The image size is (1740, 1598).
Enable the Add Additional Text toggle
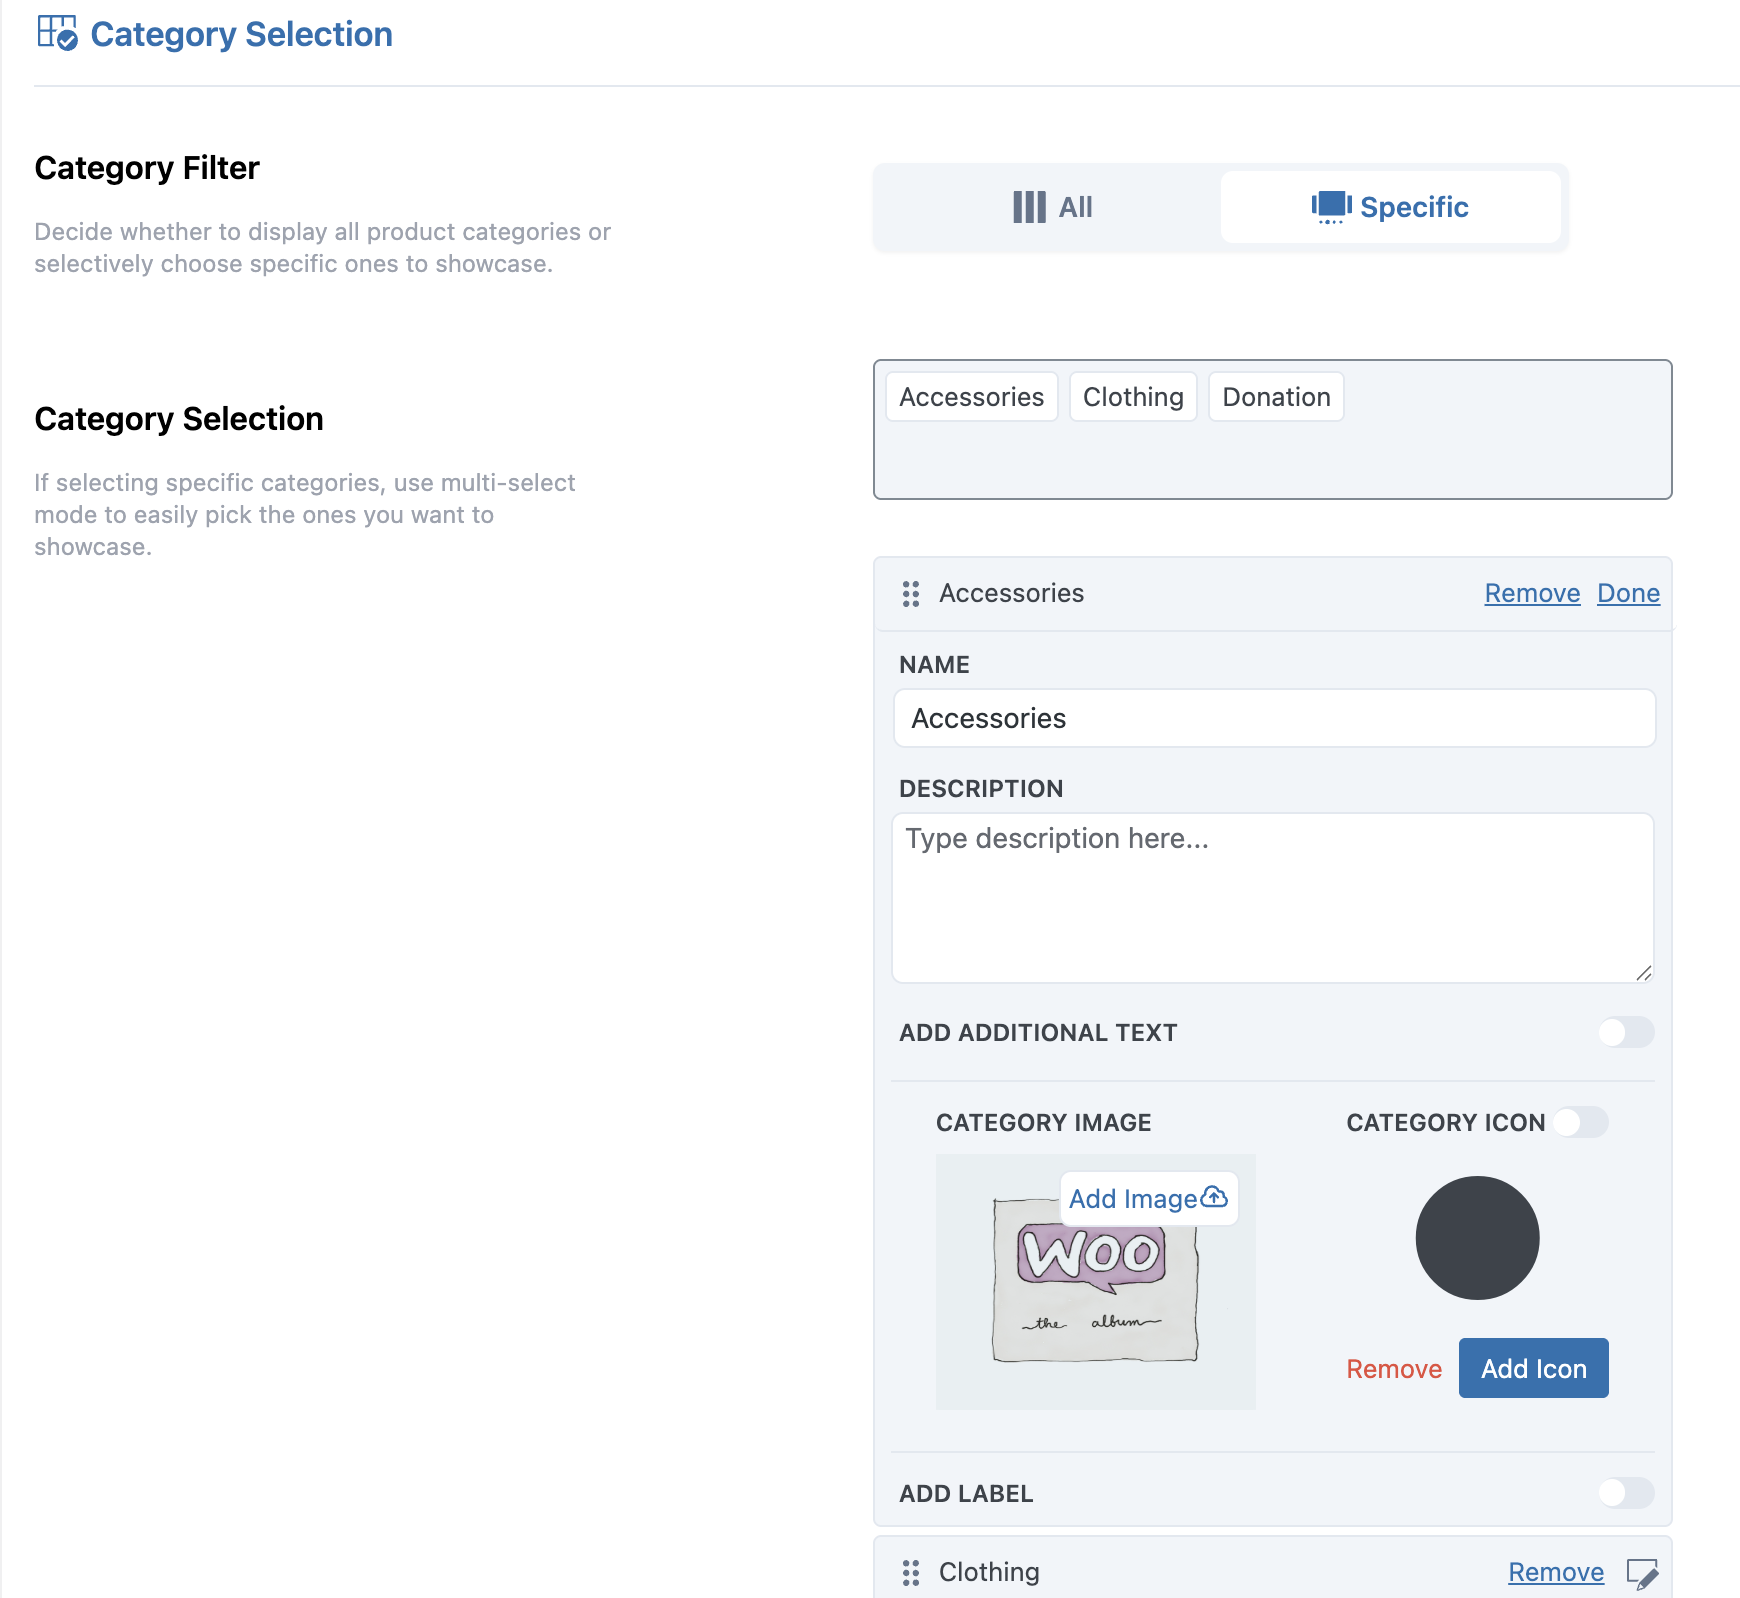(x=1625, y=1032)
